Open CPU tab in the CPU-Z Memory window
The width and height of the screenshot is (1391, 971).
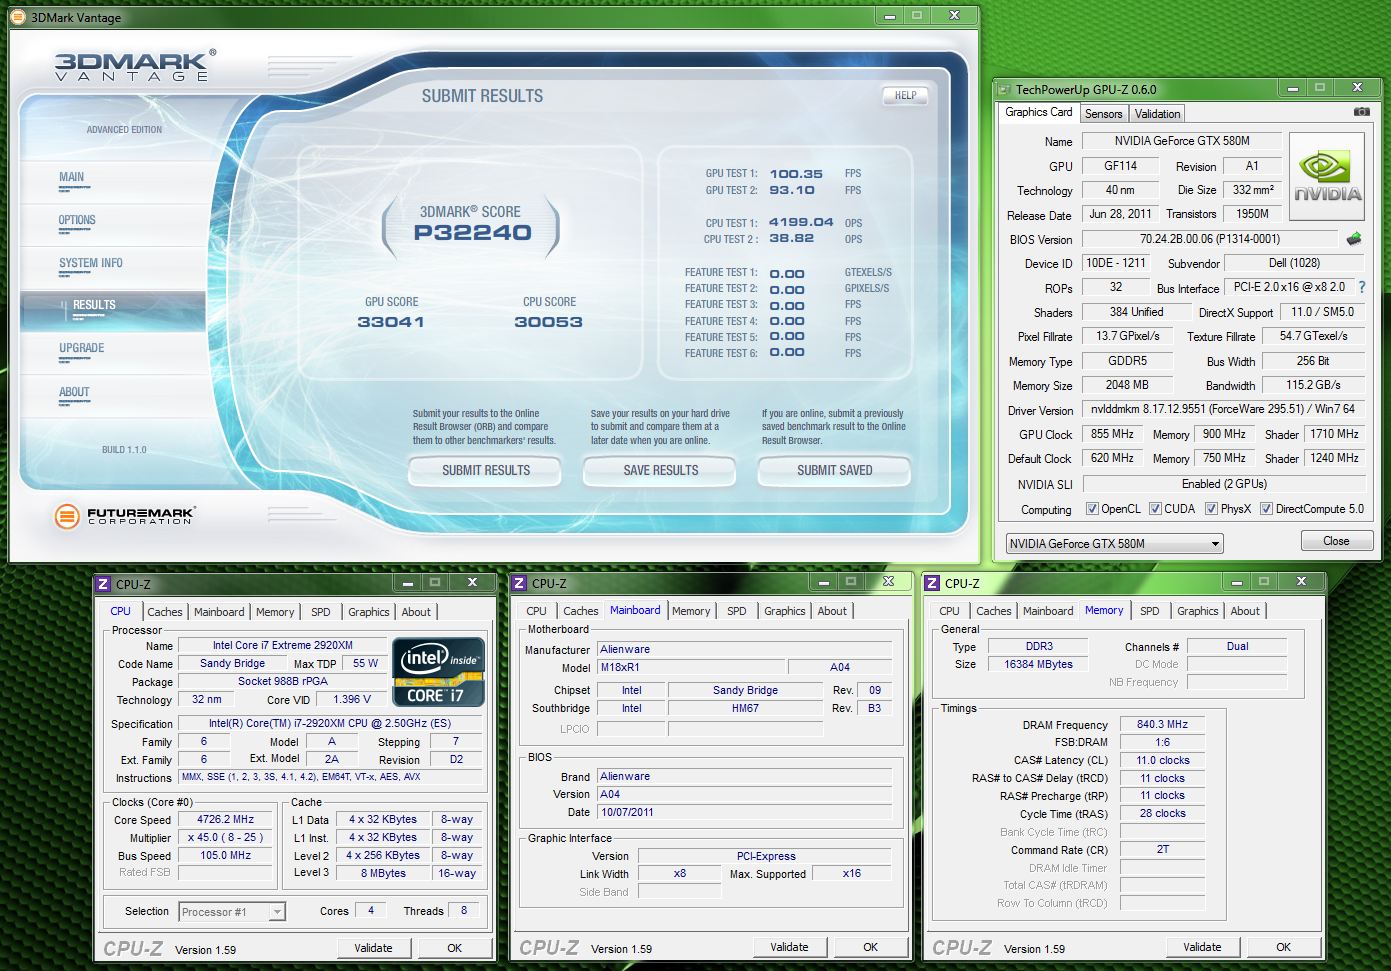[x=949, y=611]
